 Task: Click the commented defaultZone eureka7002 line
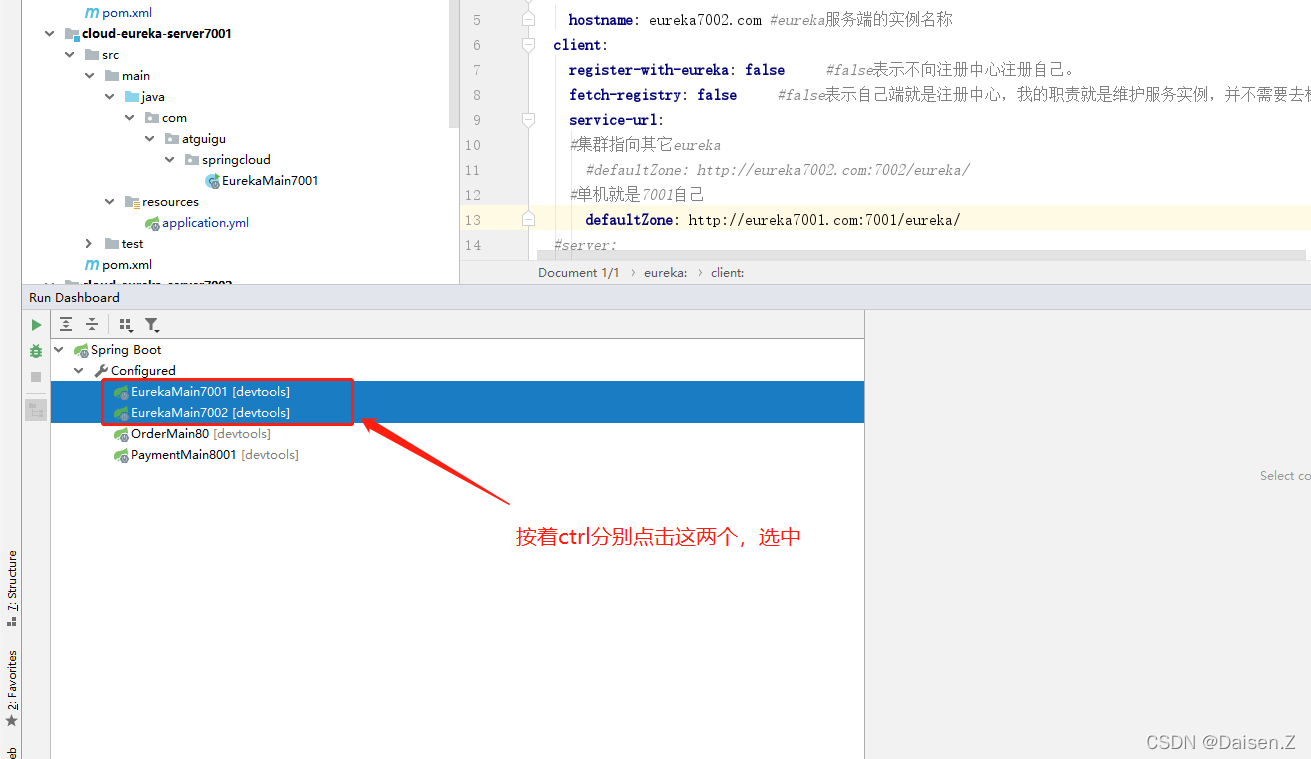click(x=777, y=170)
